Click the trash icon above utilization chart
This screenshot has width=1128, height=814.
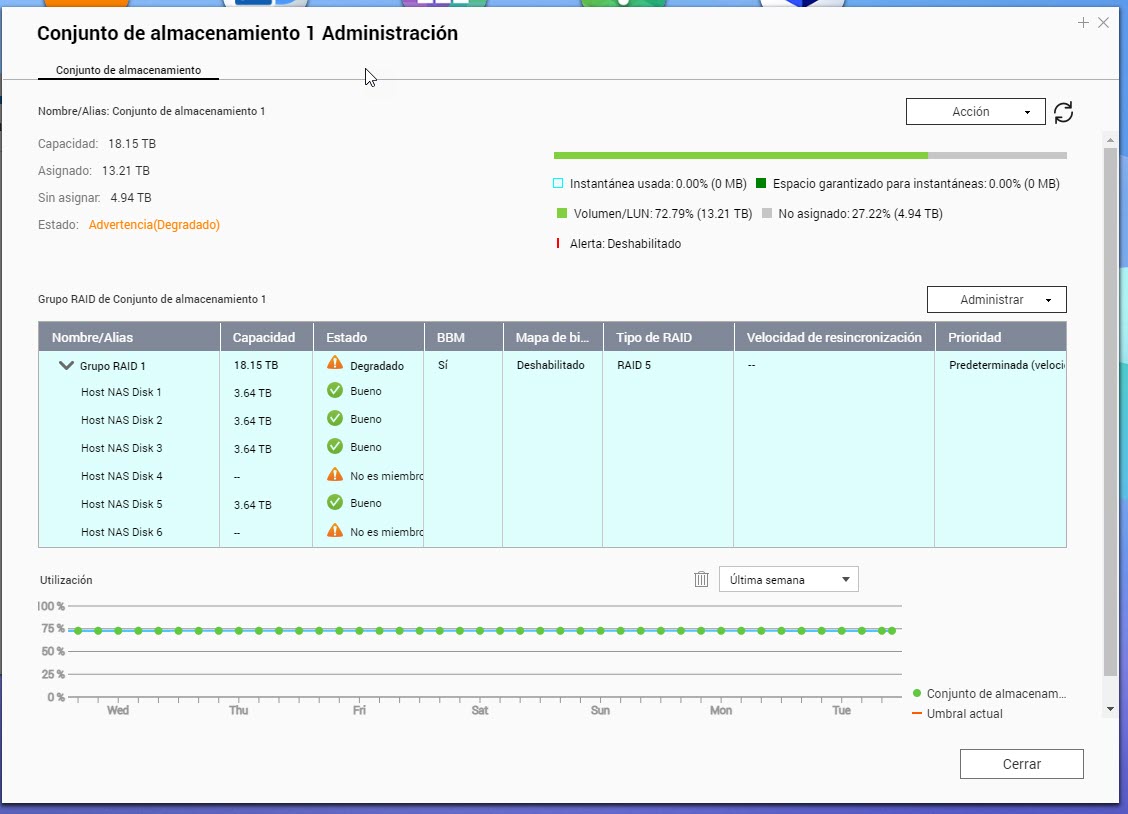(x=701, y=579)
